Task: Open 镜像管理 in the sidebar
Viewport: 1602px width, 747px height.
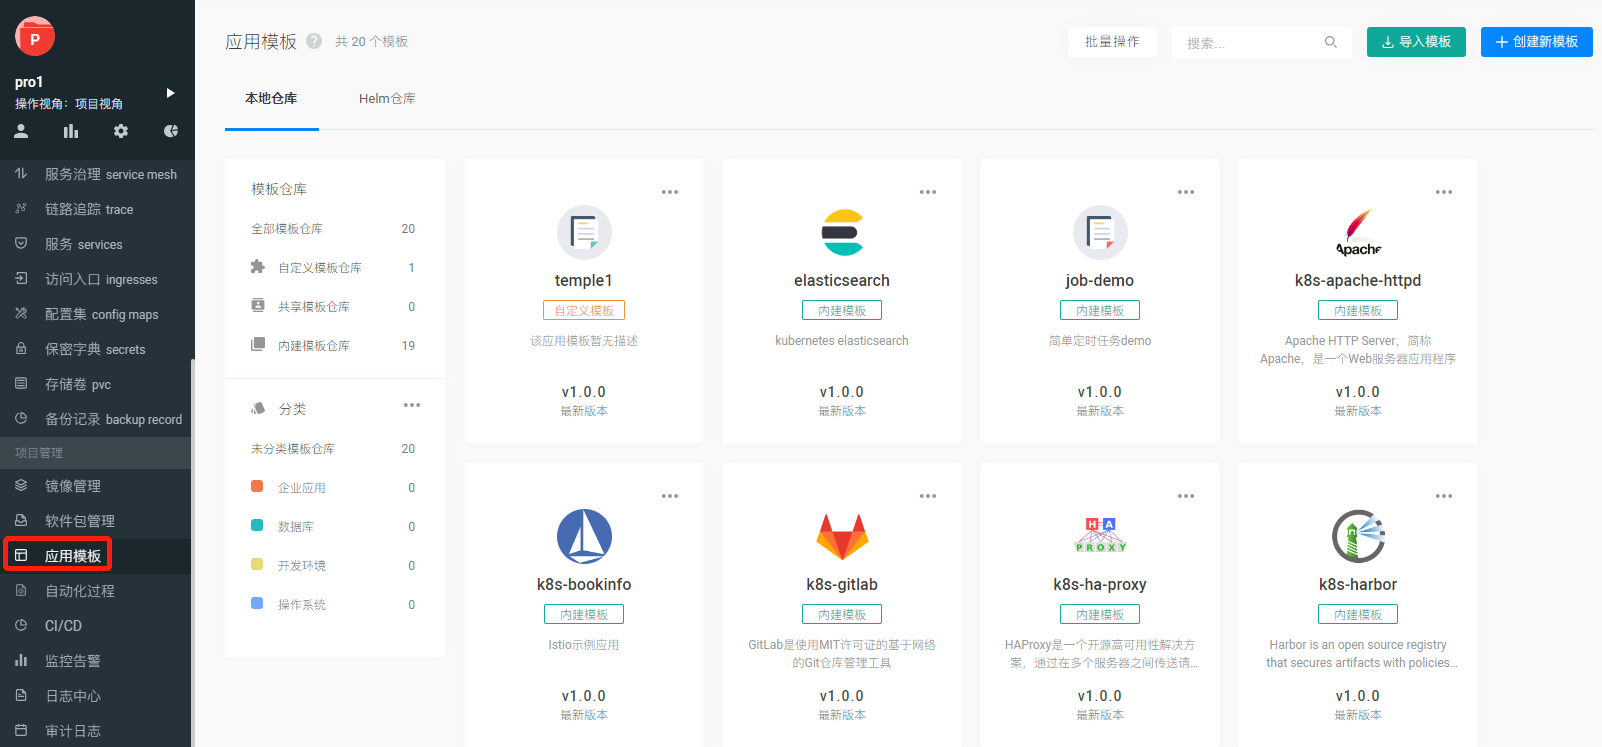Action: (73, 486)
